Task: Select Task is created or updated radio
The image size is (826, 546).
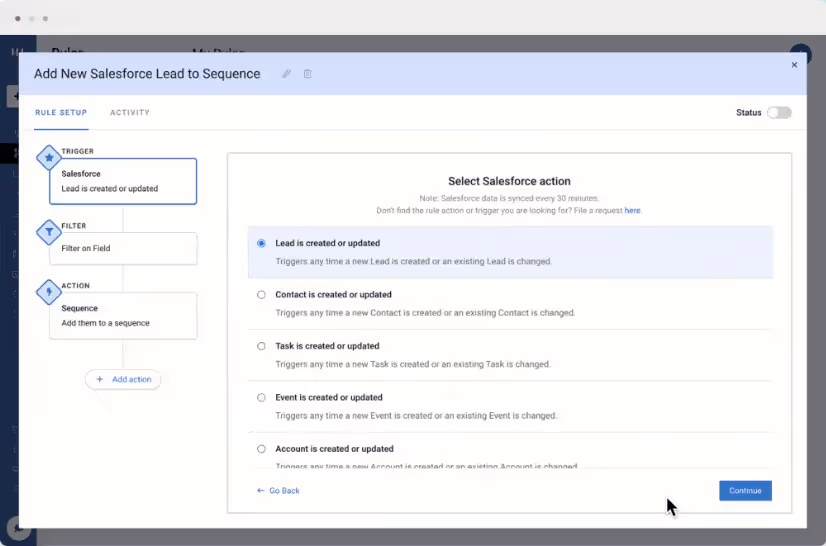Action: point(261,346)
